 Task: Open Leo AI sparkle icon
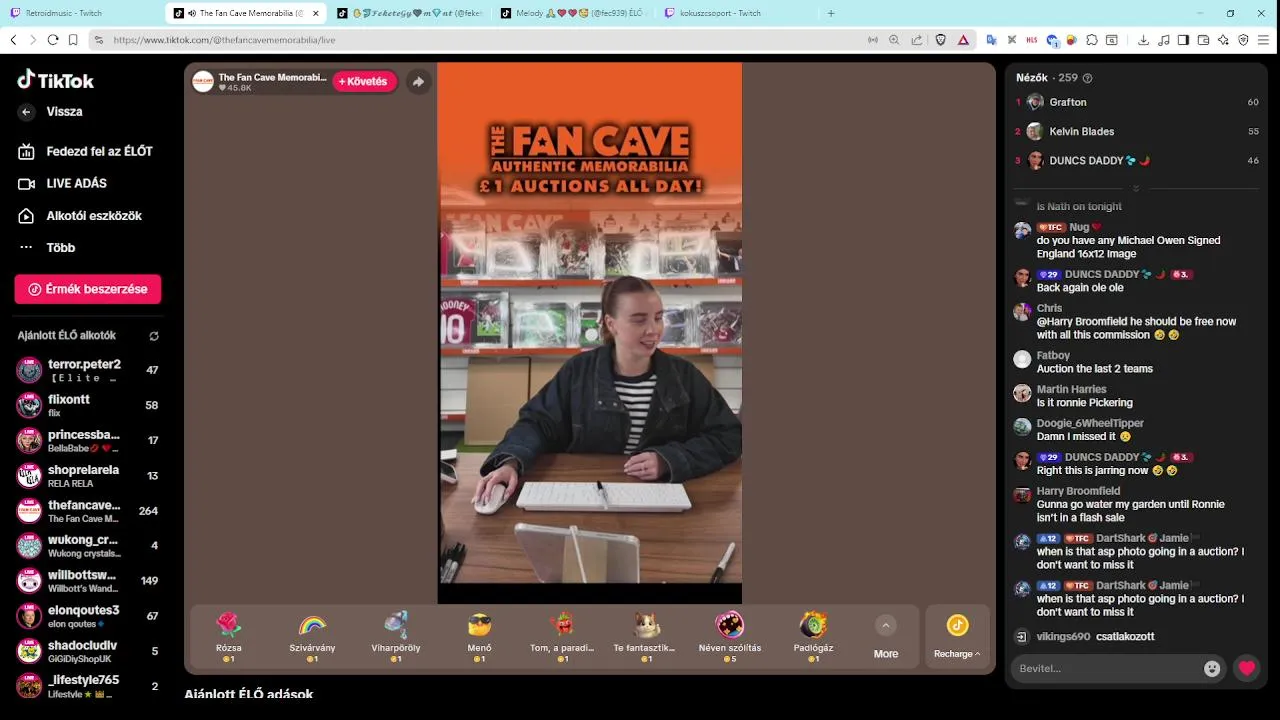[x=1223, y=40]
